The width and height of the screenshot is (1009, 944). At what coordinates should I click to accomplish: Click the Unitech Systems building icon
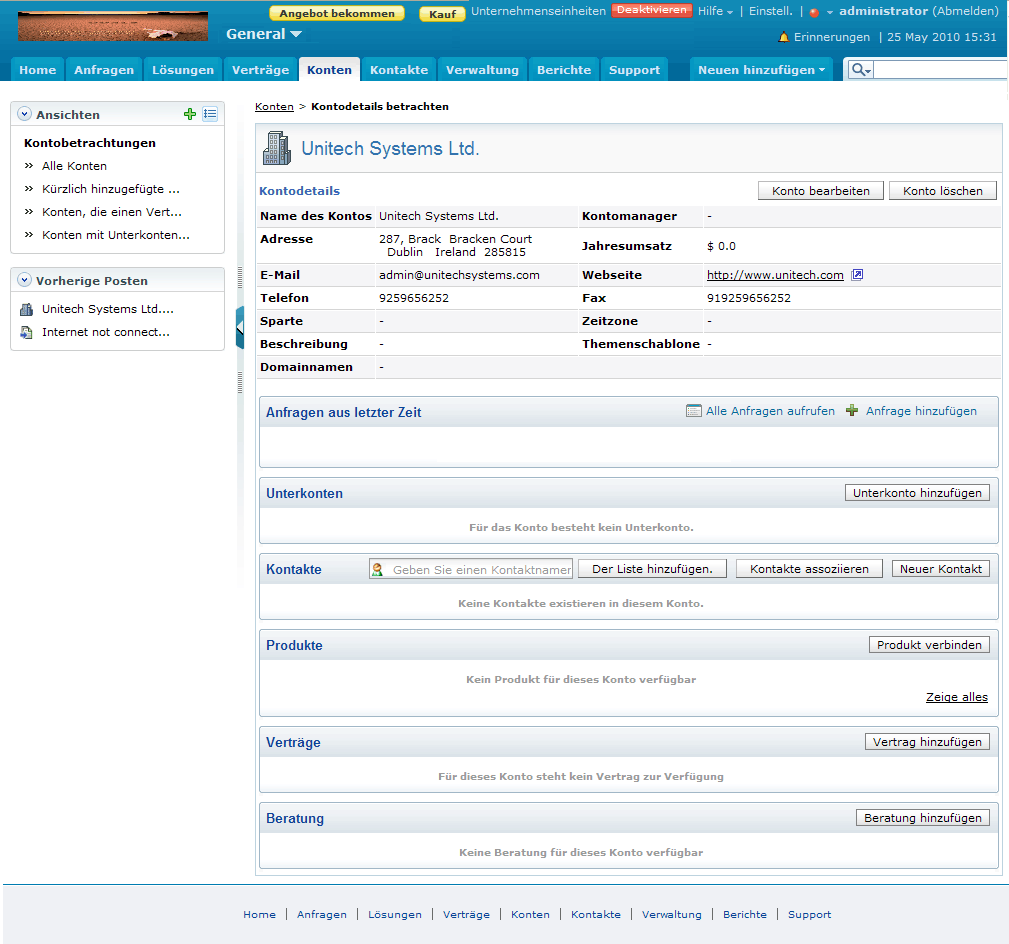point(277,148)
